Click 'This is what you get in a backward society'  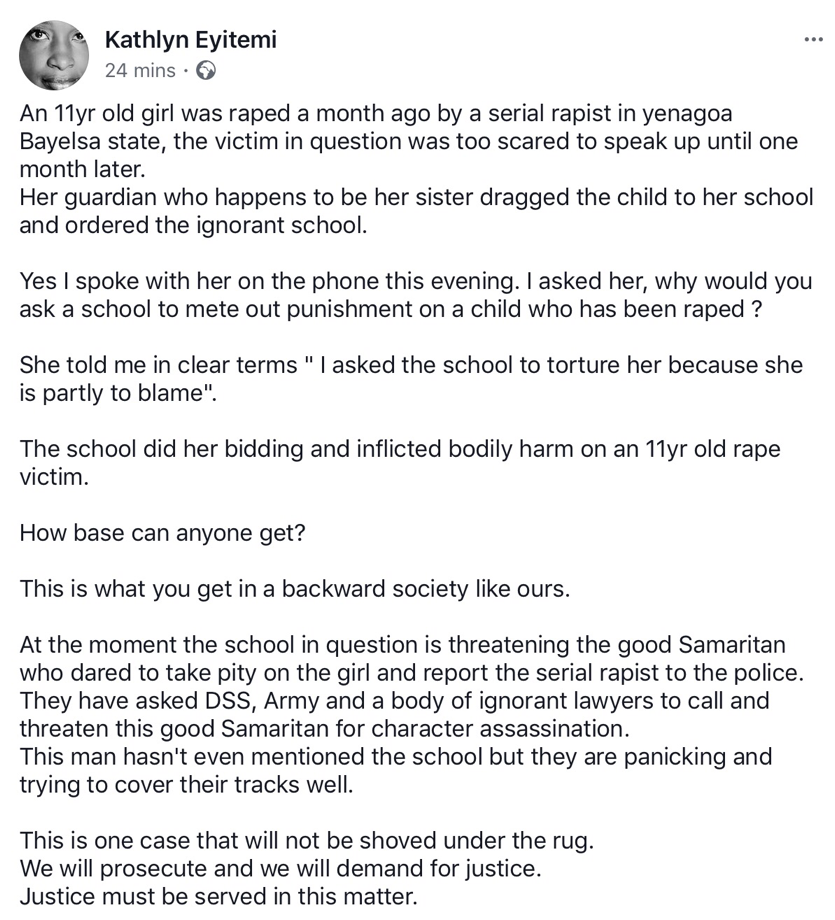pos(294,588)
